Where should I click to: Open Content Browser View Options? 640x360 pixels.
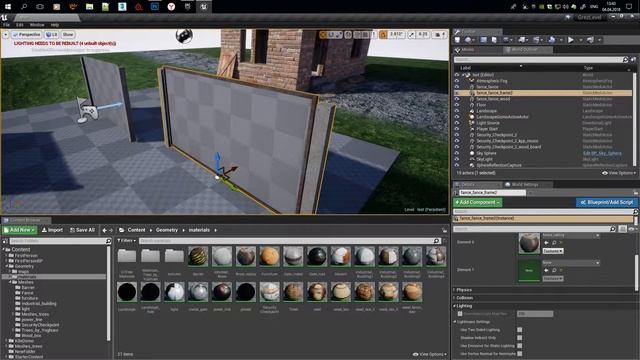tap(429, 354)
